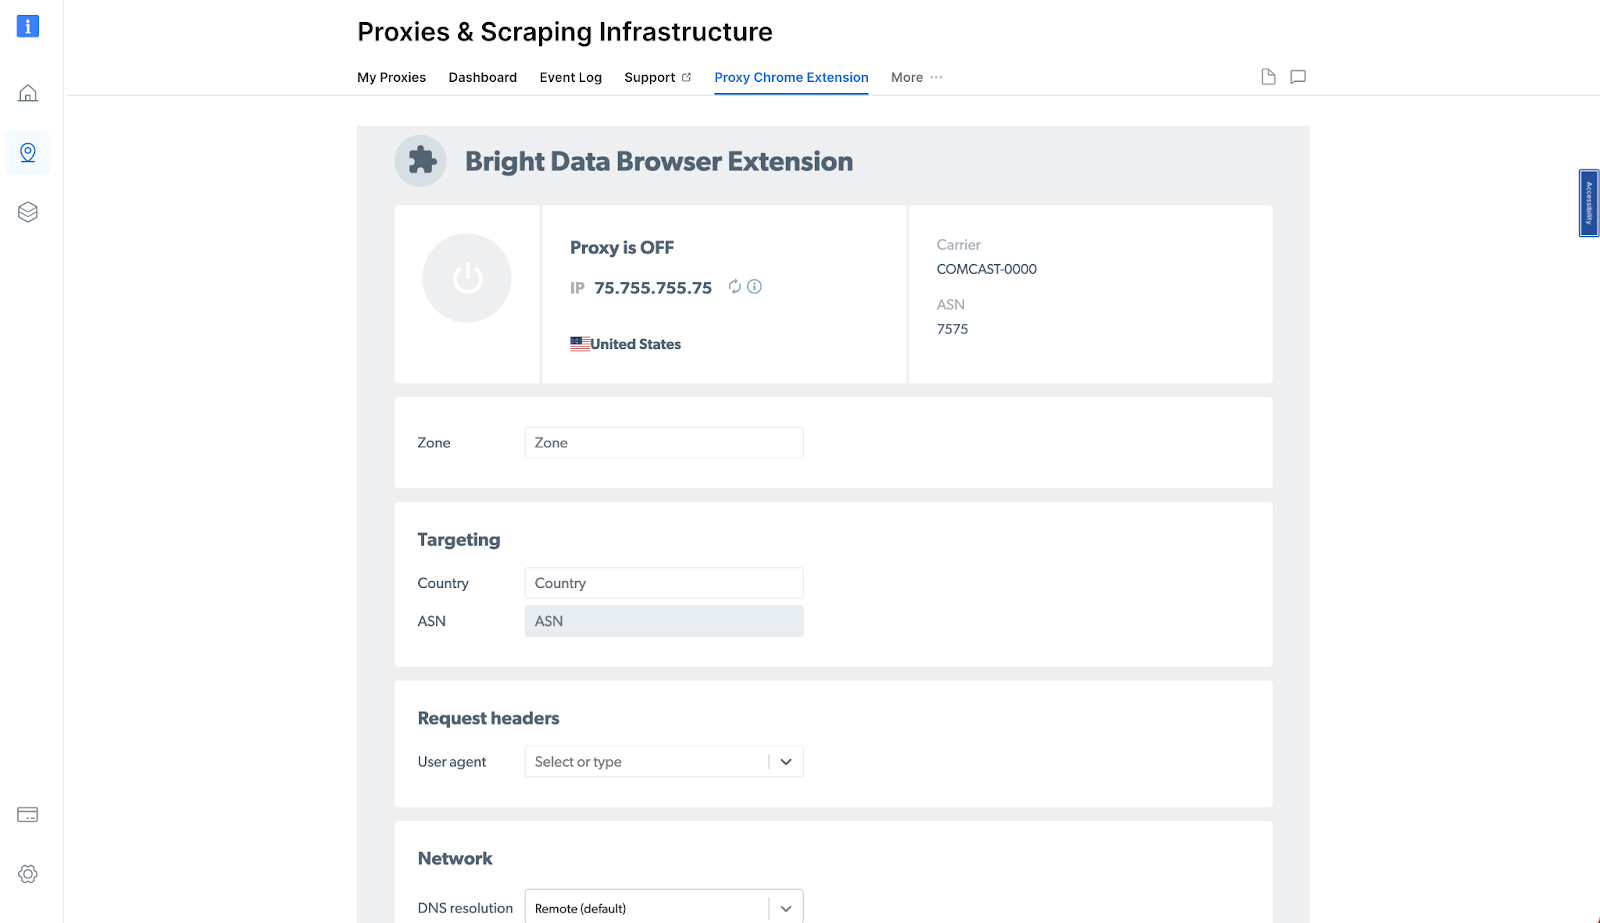Click the Targeting section heading

(x=459, y=540)
